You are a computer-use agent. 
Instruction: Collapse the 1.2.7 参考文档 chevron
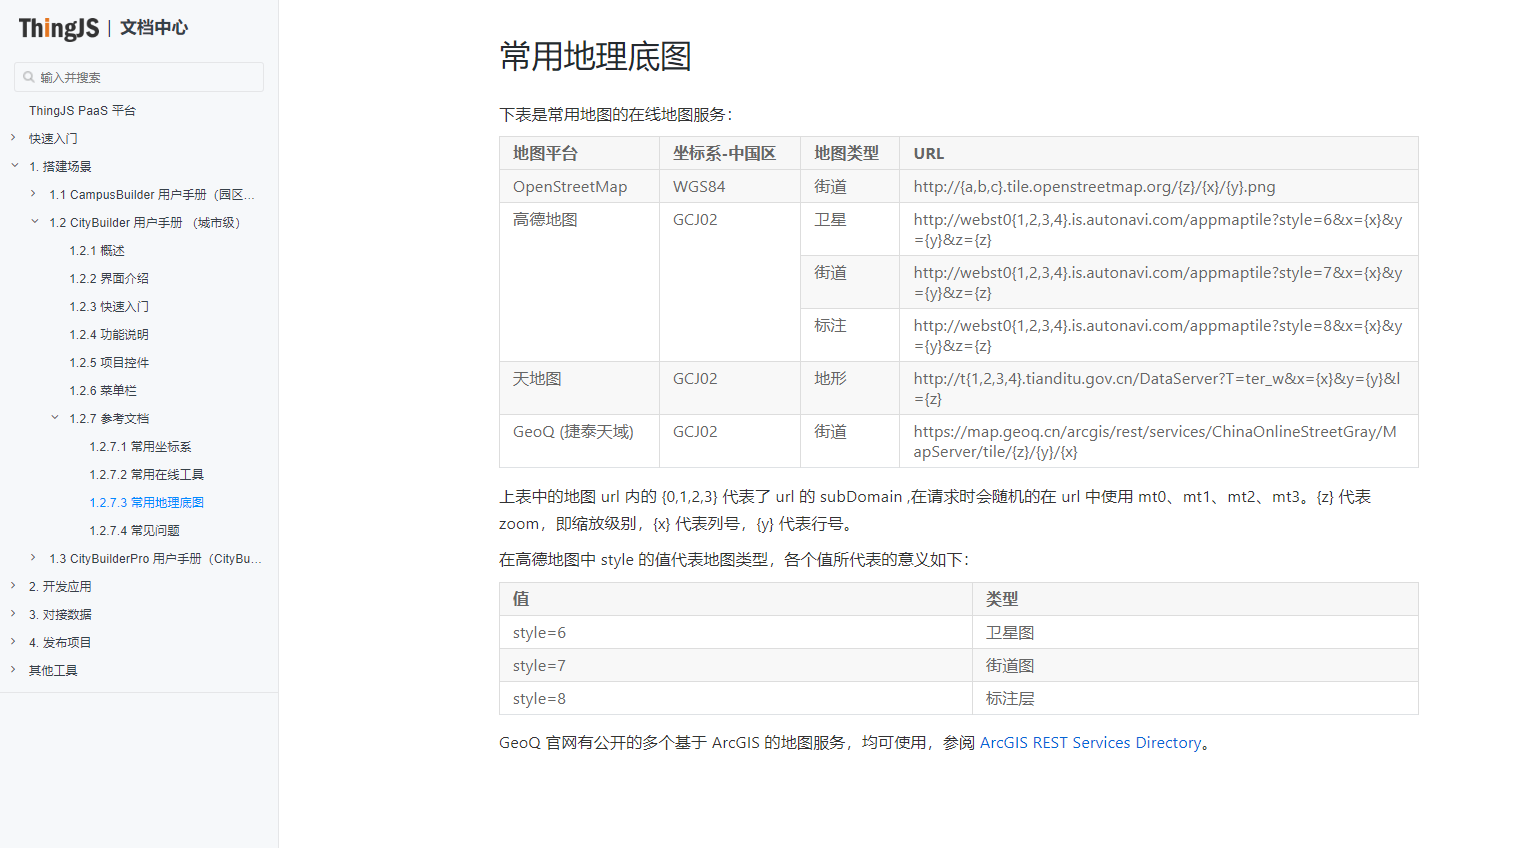click(55, 418)
